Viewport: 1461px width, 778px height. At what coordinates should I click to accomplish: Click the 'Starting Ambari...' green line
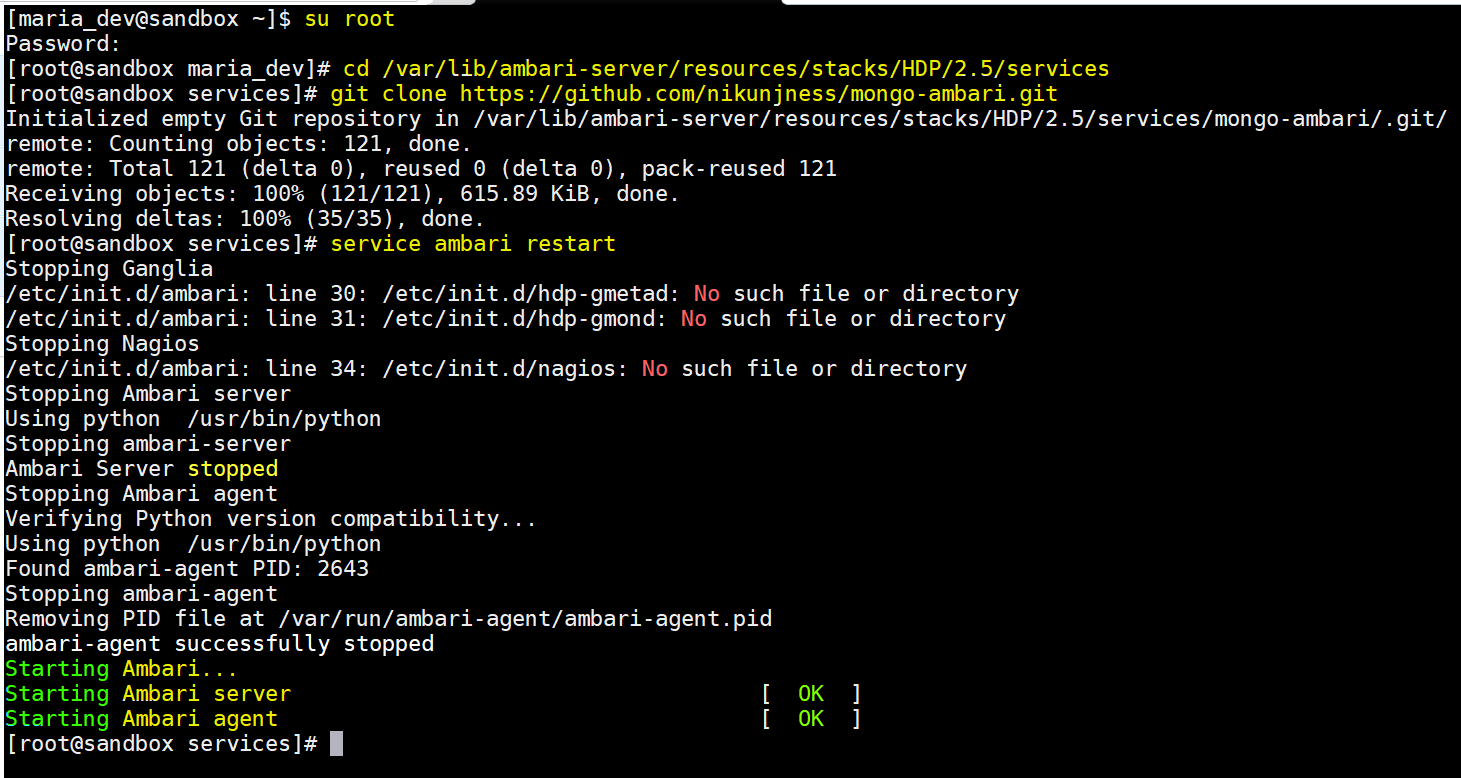122,669
